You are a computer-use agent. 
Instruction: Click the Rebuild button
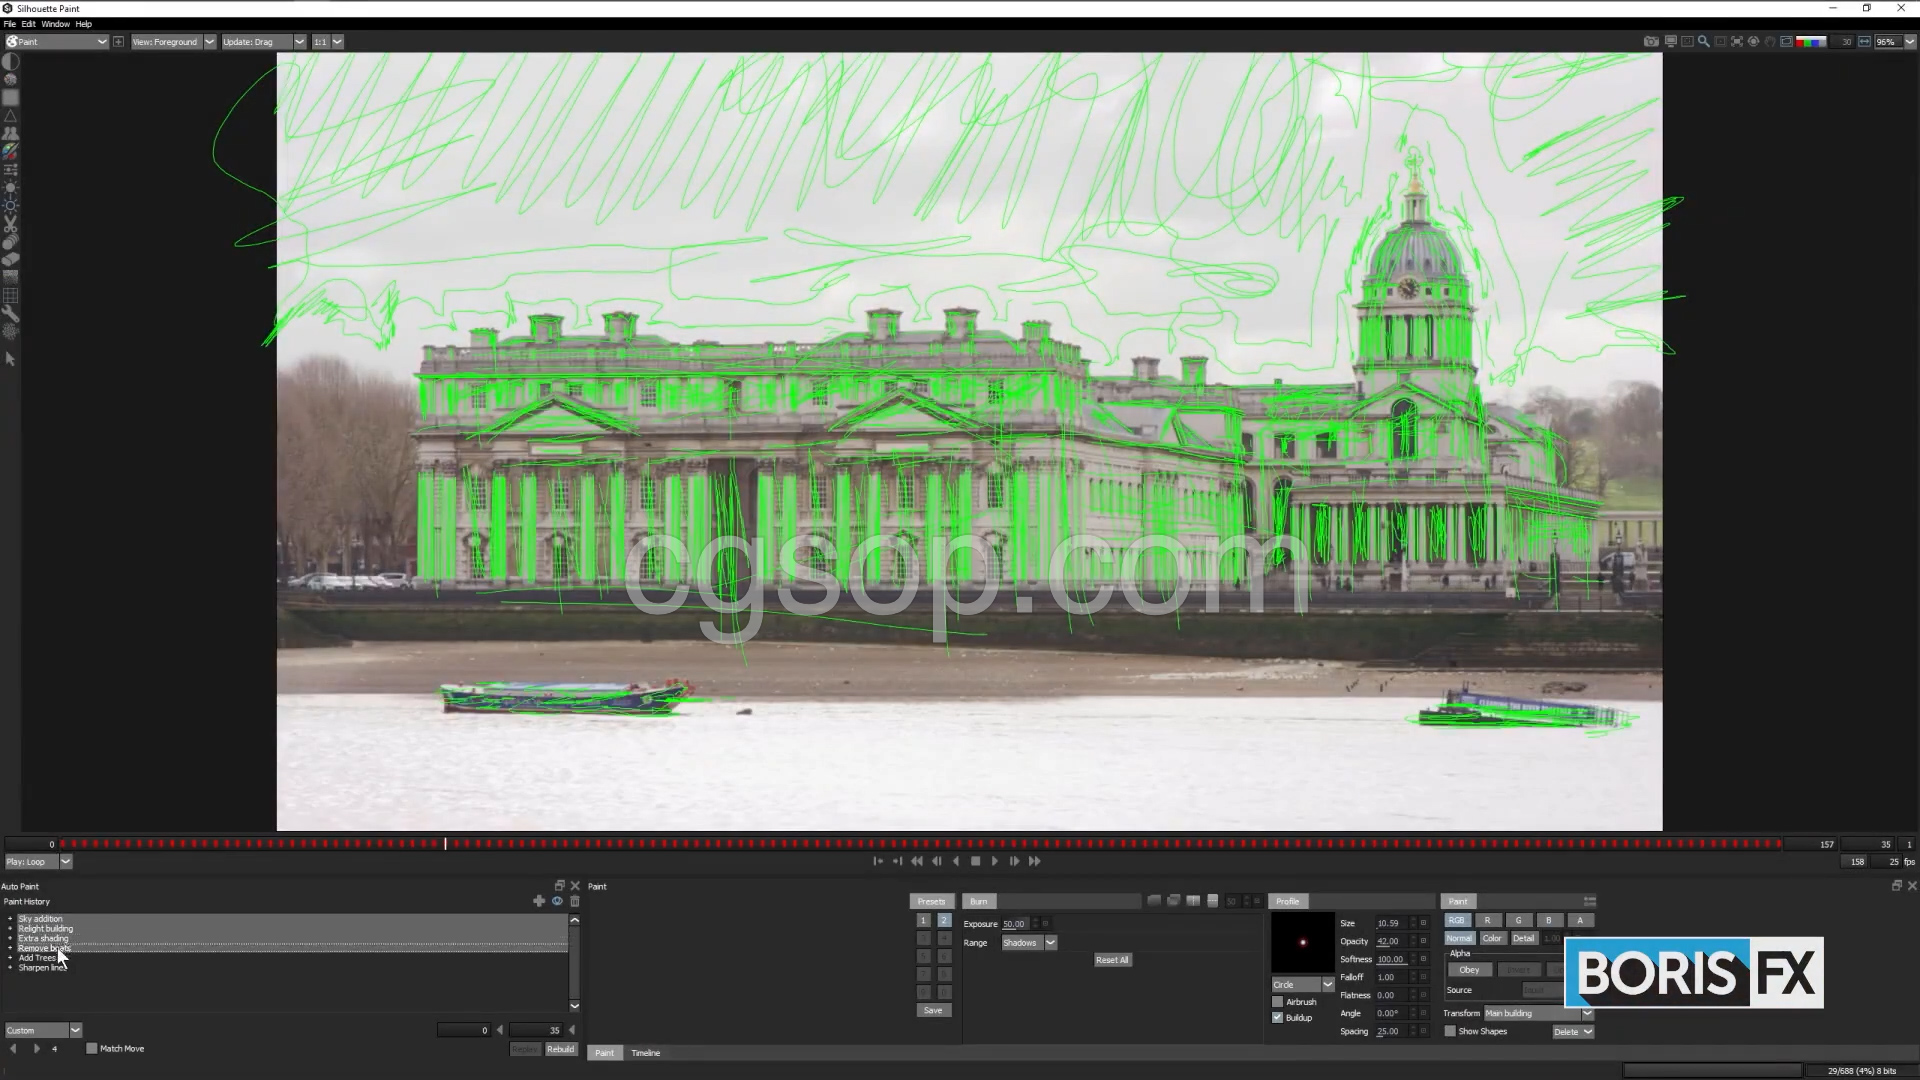click(560, 1049)
